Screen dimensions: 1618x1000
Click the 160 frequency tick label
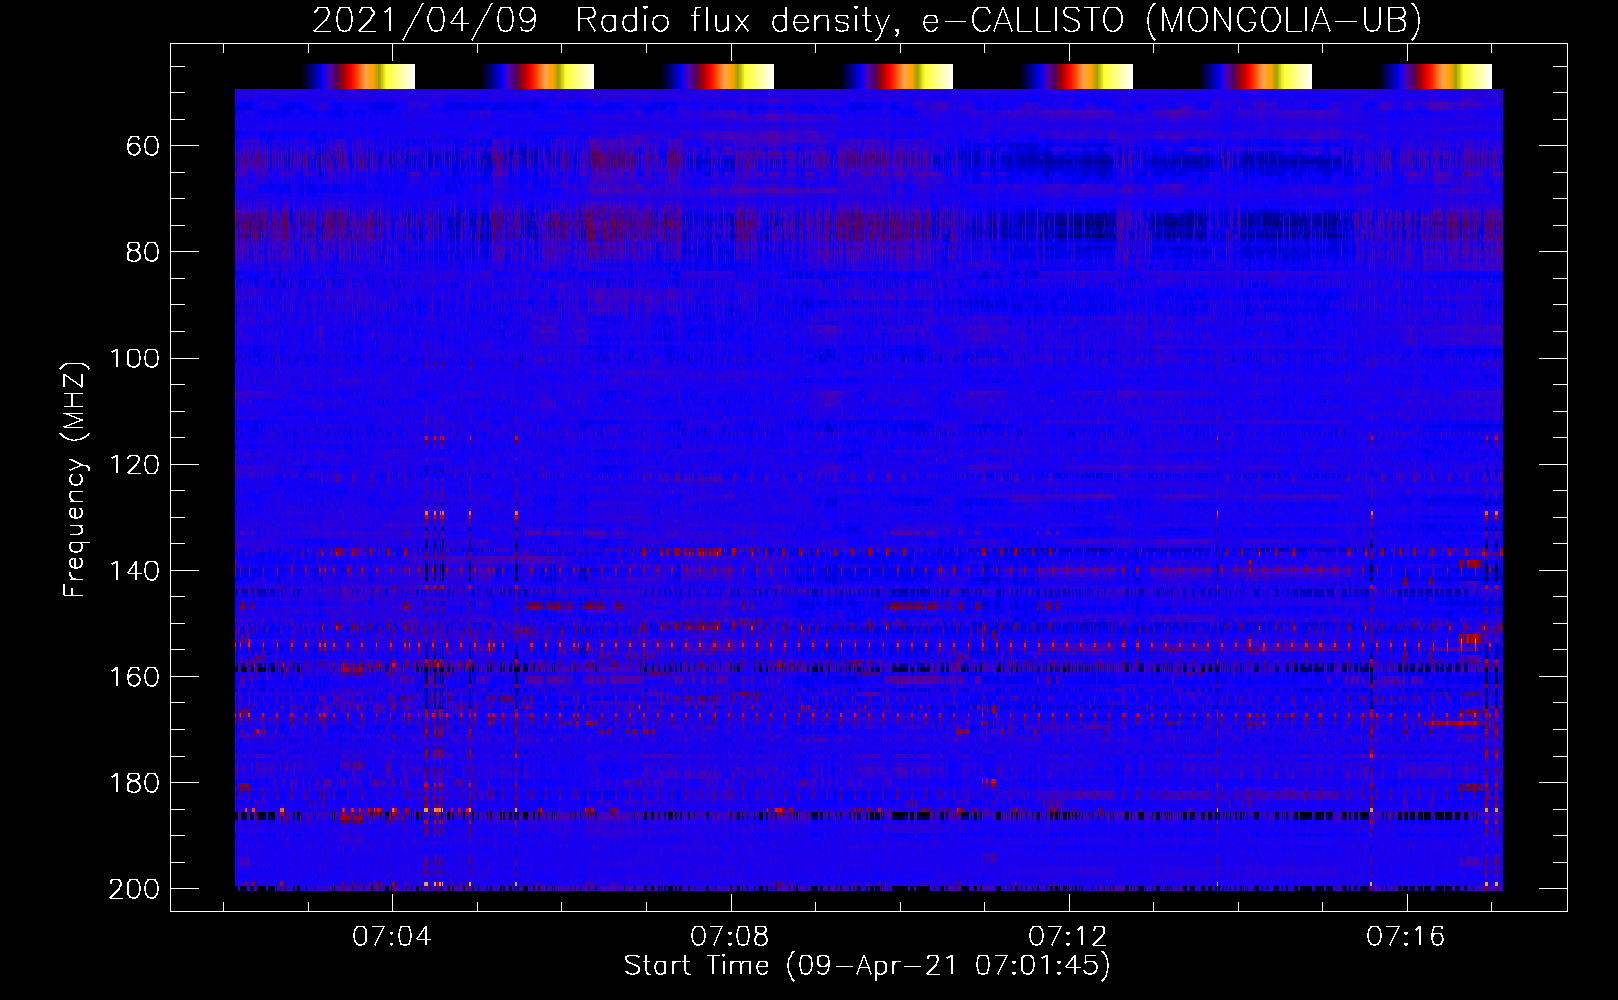point(134,677)
